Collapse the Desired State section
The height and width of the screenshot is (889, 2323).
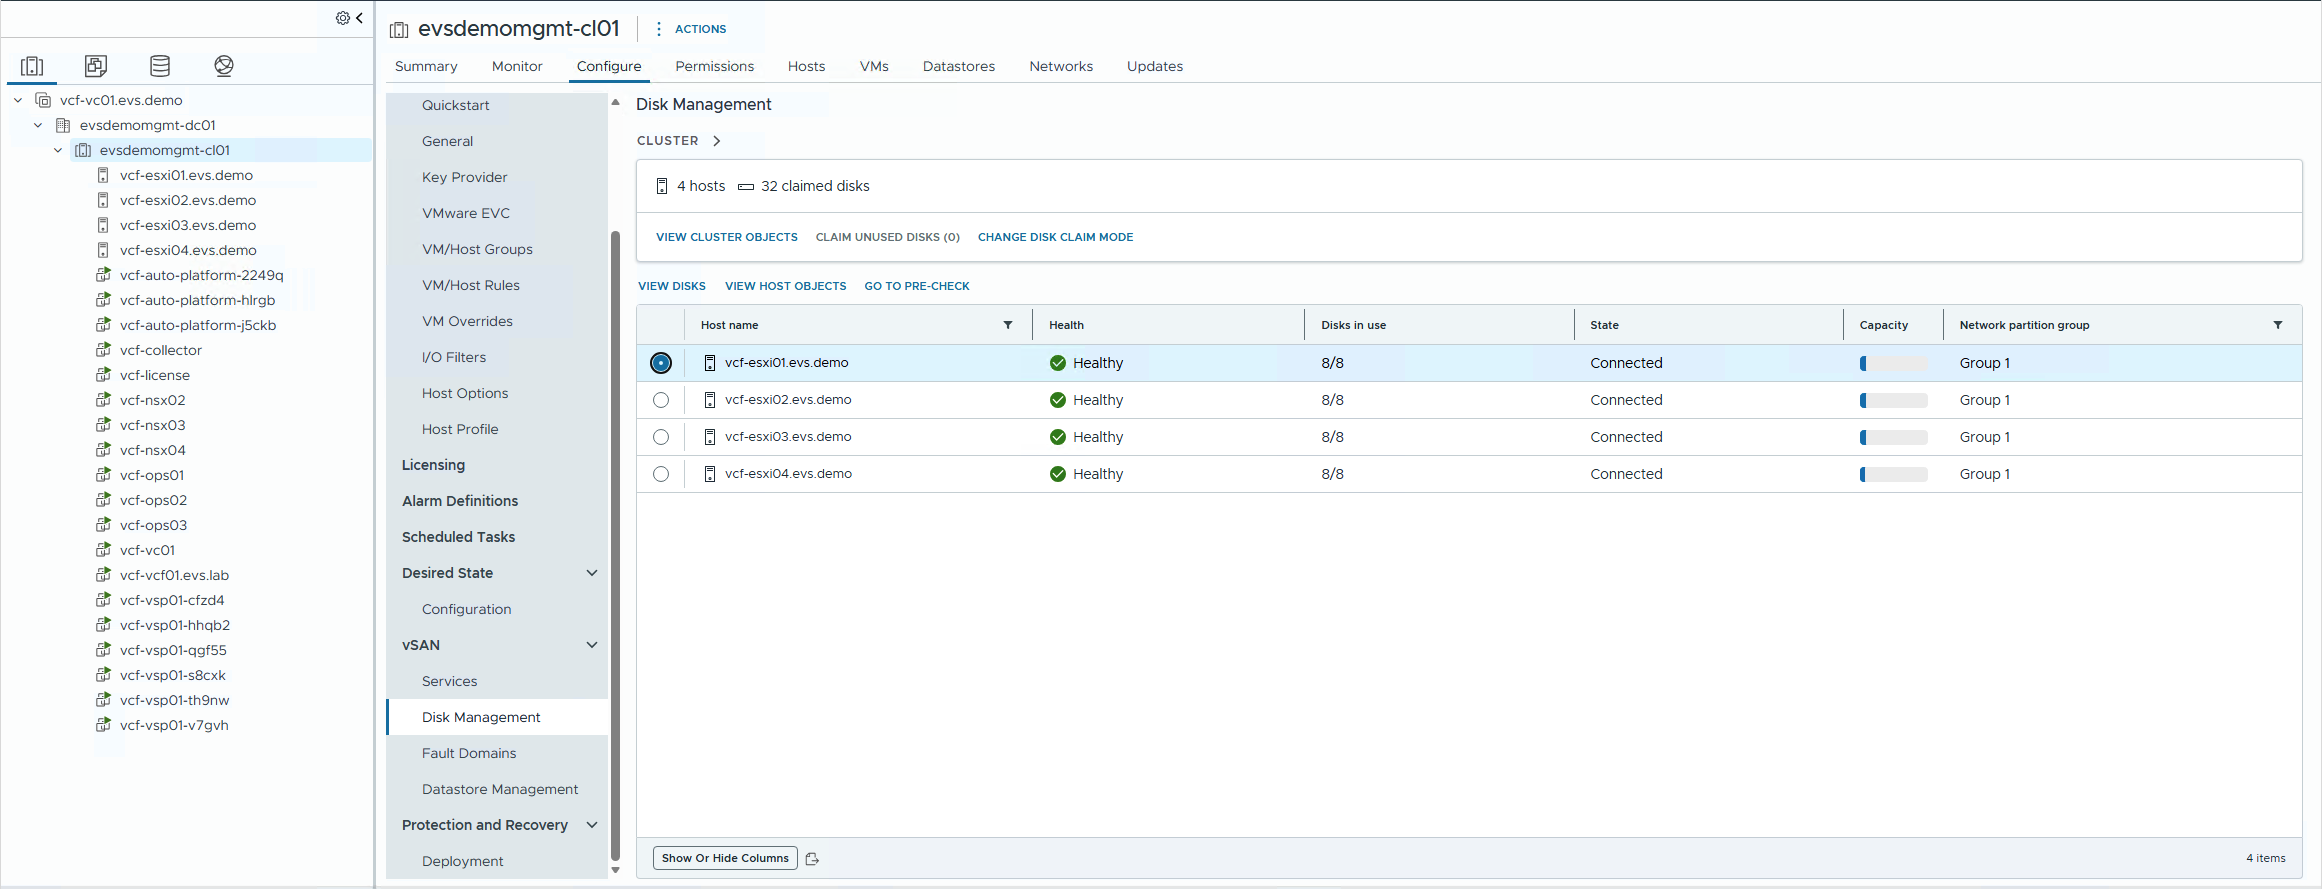(592, 573)
